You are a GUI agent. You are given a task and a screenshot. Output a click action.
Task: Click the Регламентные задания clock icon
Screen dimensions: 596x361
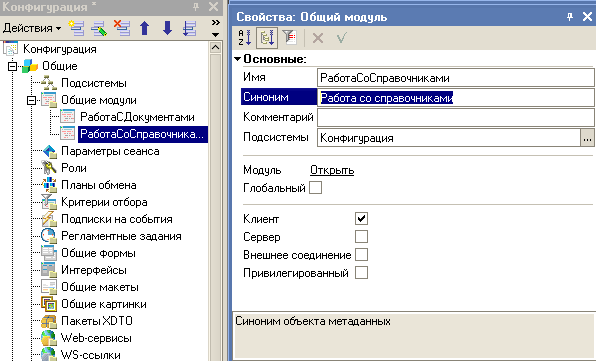coord(49,236)
